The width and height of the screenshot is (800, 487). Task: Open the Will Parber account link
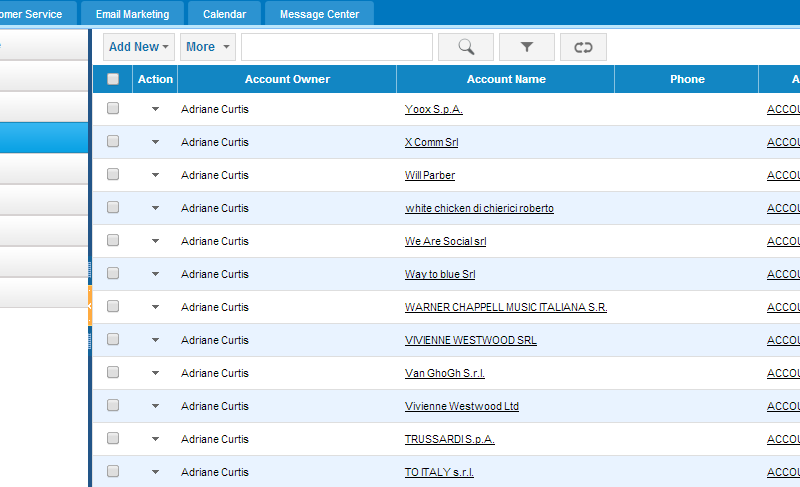click(x=430, y=175)
